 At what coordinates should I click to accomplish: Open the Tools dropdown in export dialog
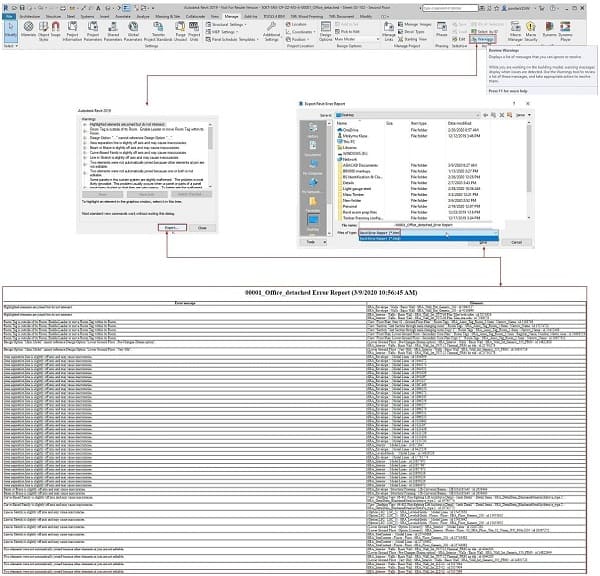313,242
